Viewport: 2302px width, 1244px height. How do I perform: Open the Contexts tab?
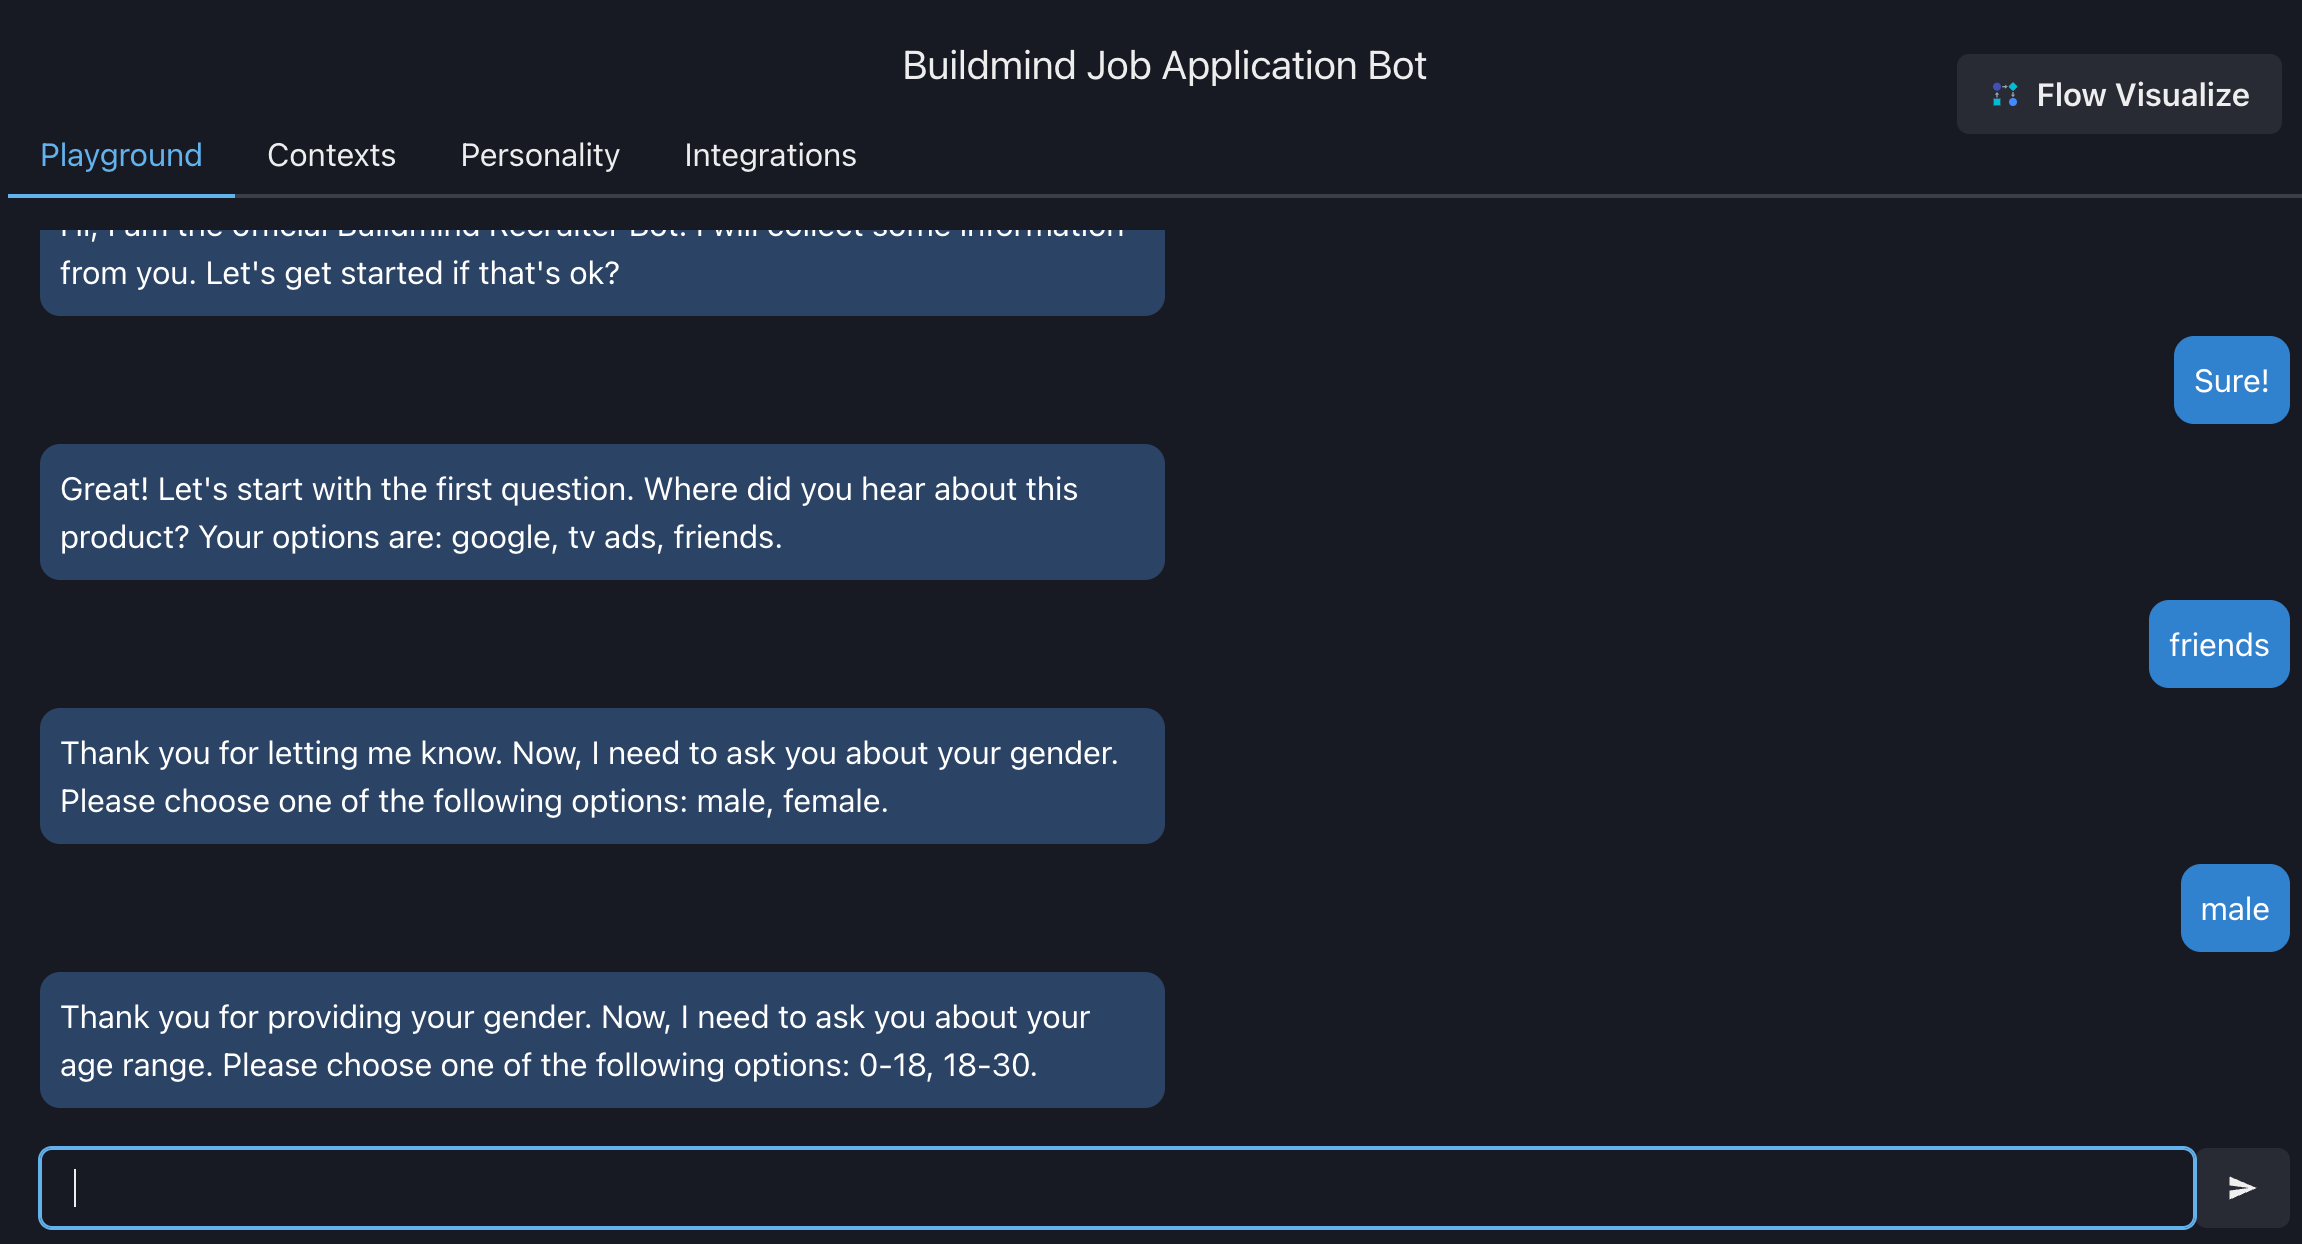[331, 155]
